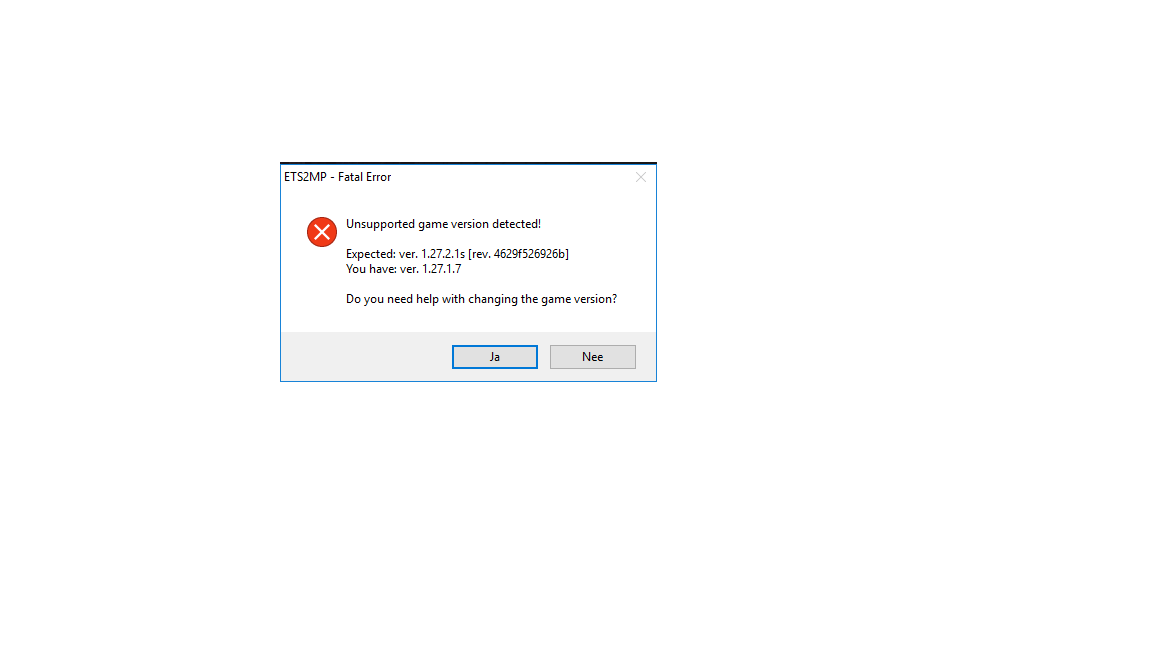This screenshot has width=1152, height=648.
Task: Click gray footer area left of Ja
Action: click(366, 357)
